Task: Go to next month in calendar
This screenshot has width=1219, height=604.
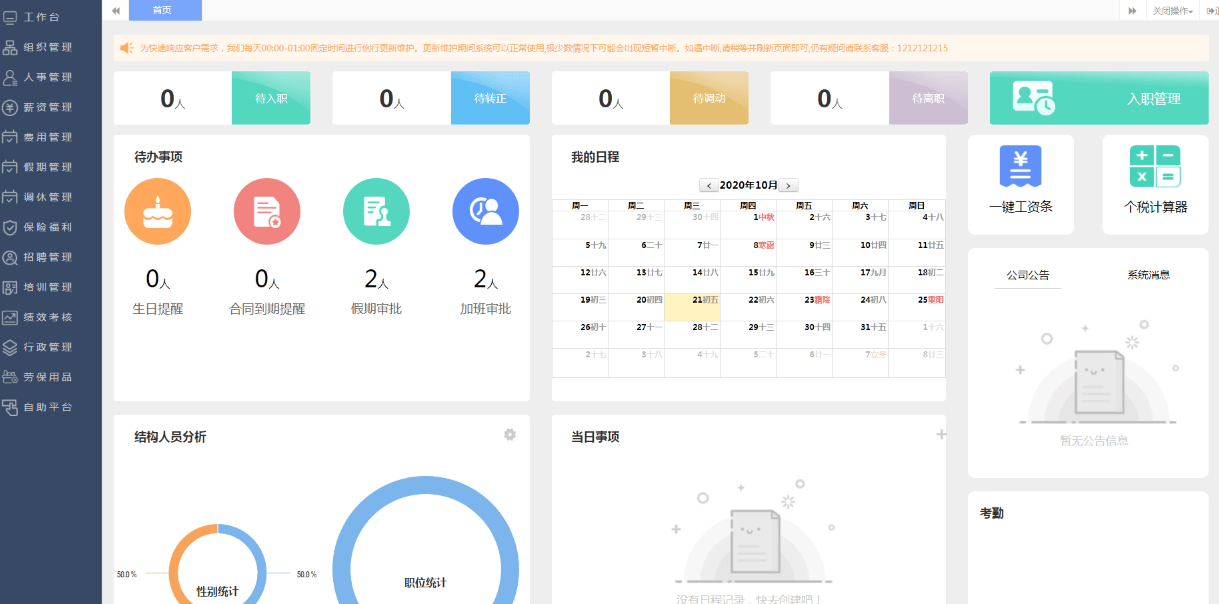Action: [789, 185]
